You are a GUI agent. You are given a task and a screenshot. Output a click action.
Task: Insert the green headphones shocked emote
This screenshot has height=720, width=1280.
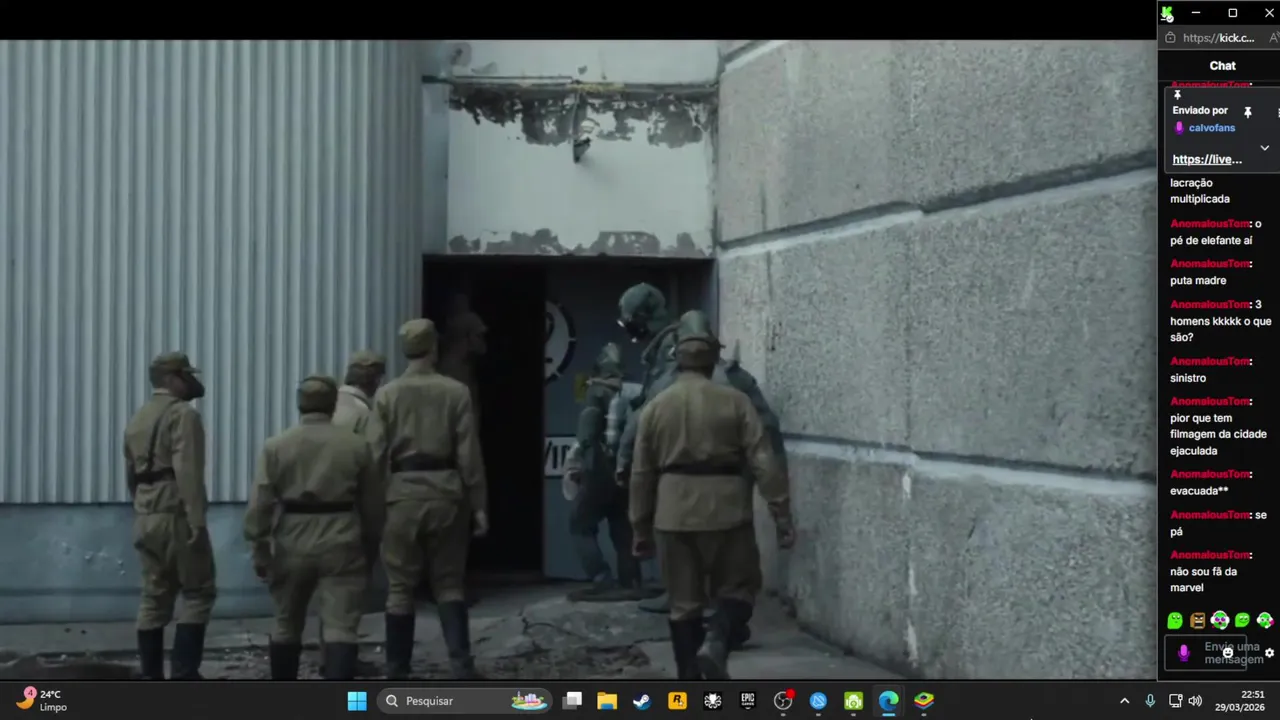click(1220, 621)
